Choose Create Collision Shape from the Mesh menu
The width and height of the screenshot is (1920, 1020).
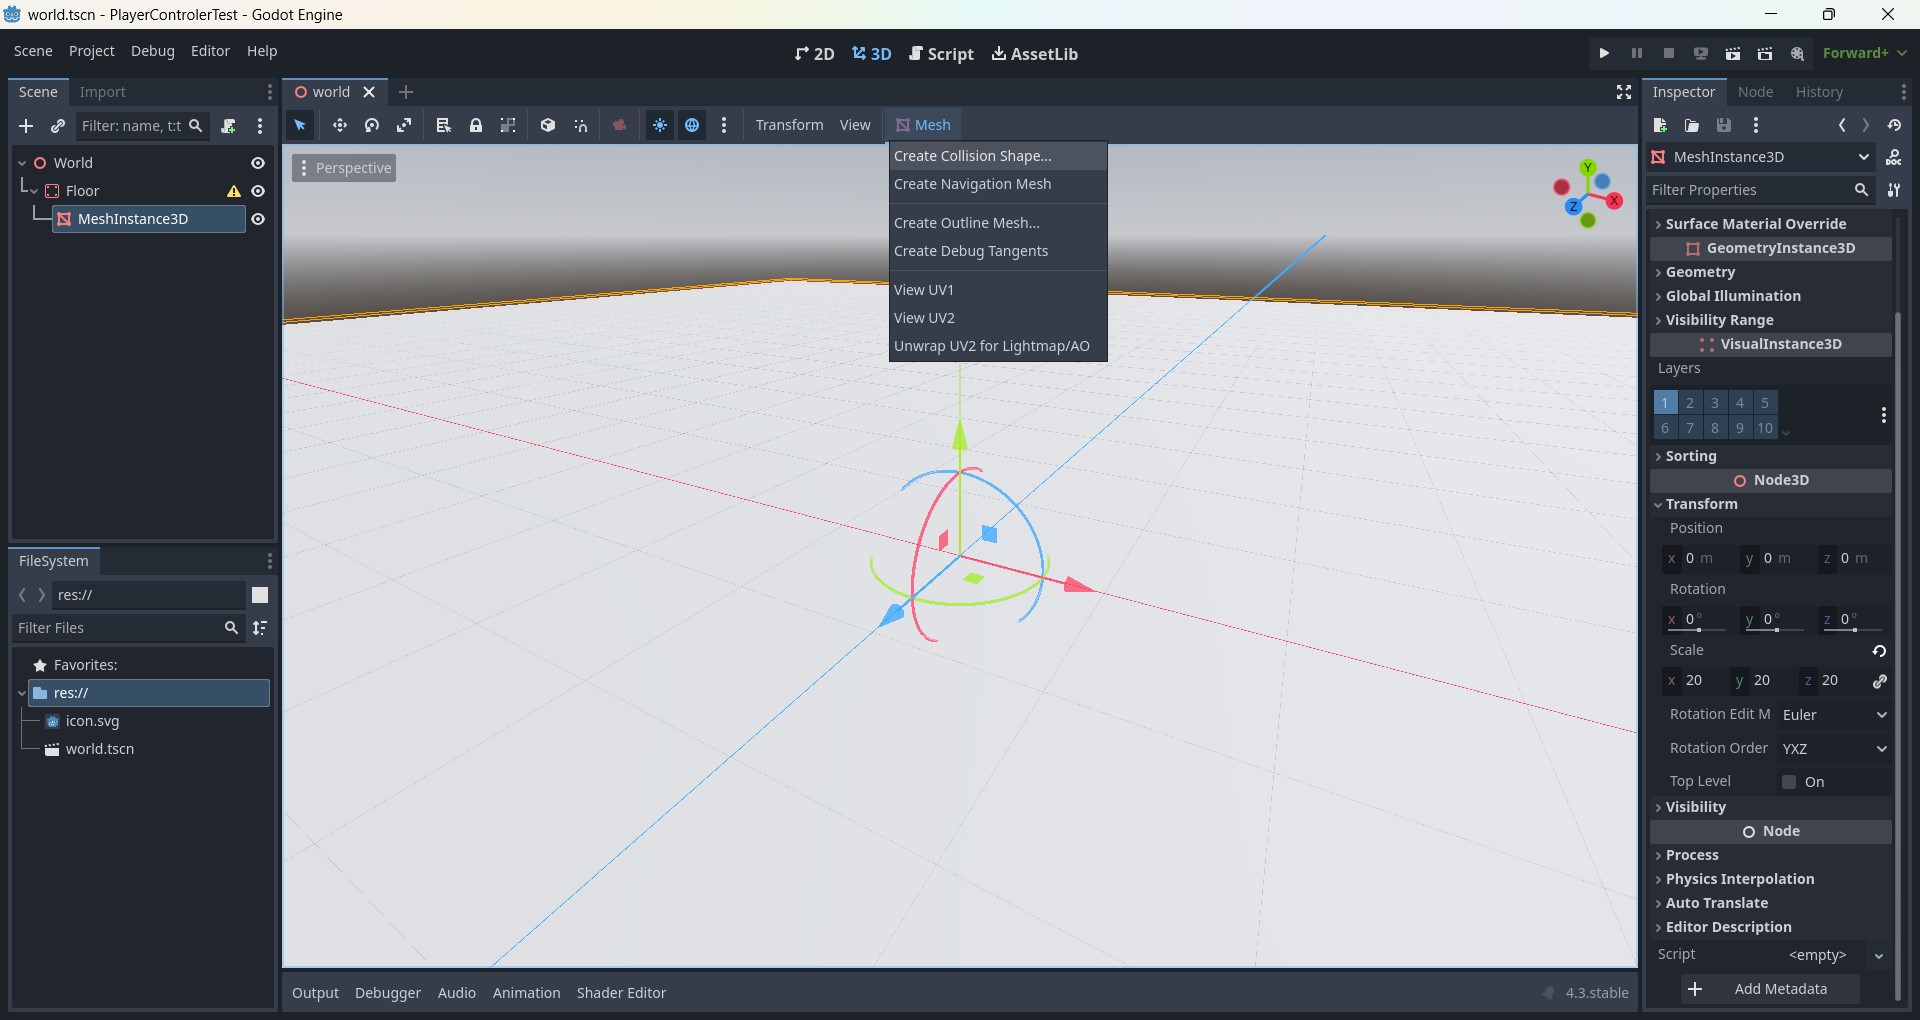coord(973,156)
